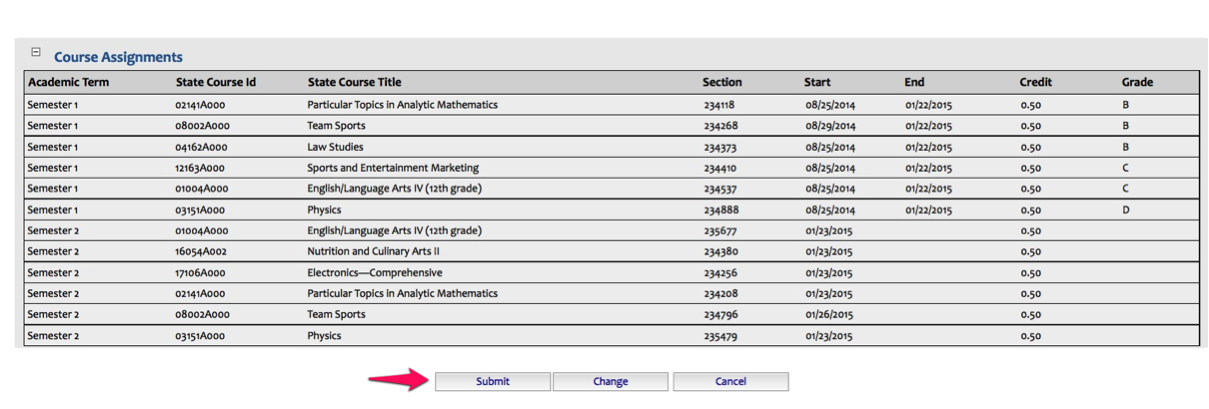Viewport: 1209px width, 409px height.
Task: Click the State Course Id column header
Action: point(216,82)
